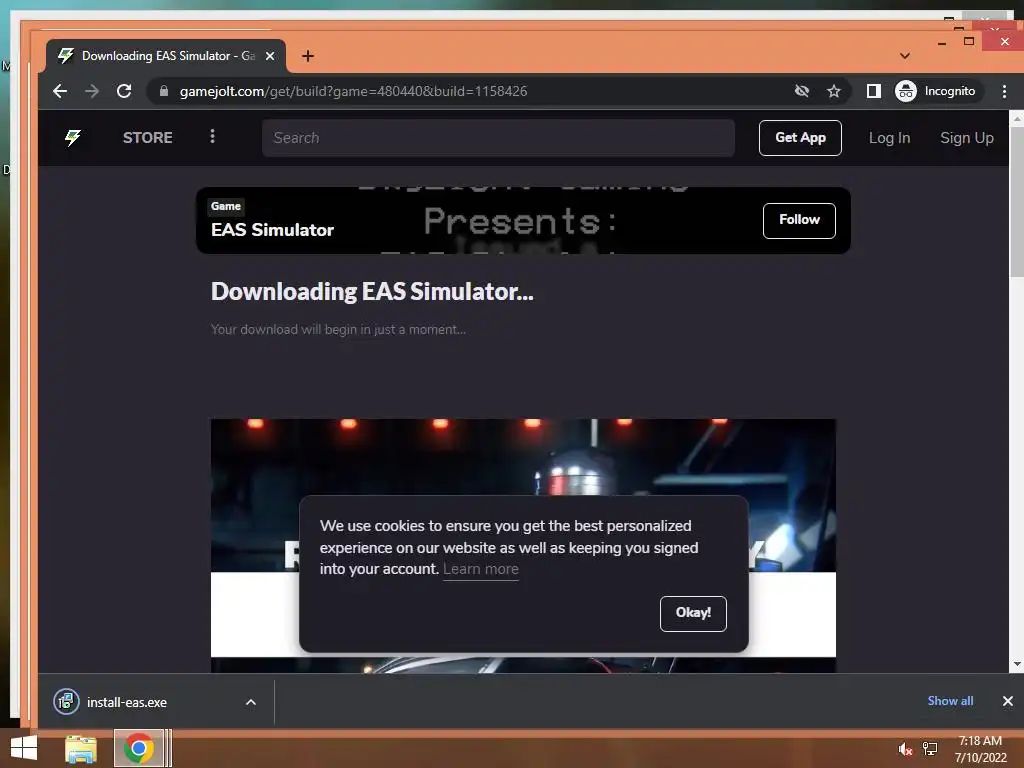This screenshot has width=1024, height=768.
Task: Click the Get App button
Action: (x=800, y=138)
